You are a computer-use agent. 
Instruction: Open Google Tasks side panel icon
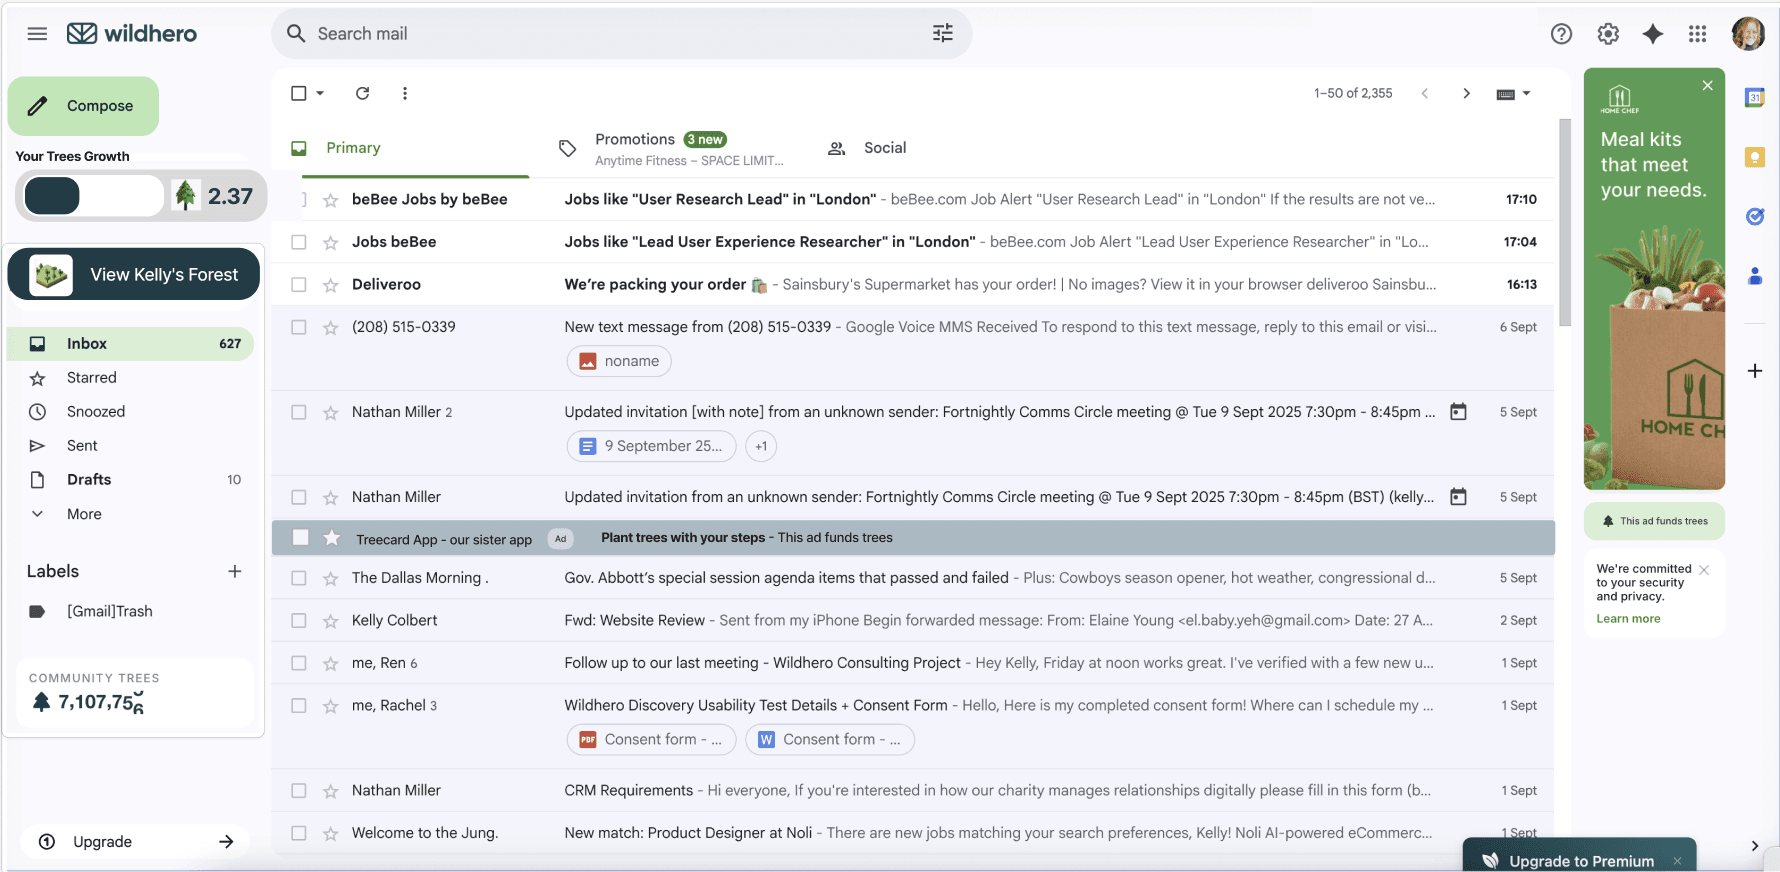coord(1755,217)
